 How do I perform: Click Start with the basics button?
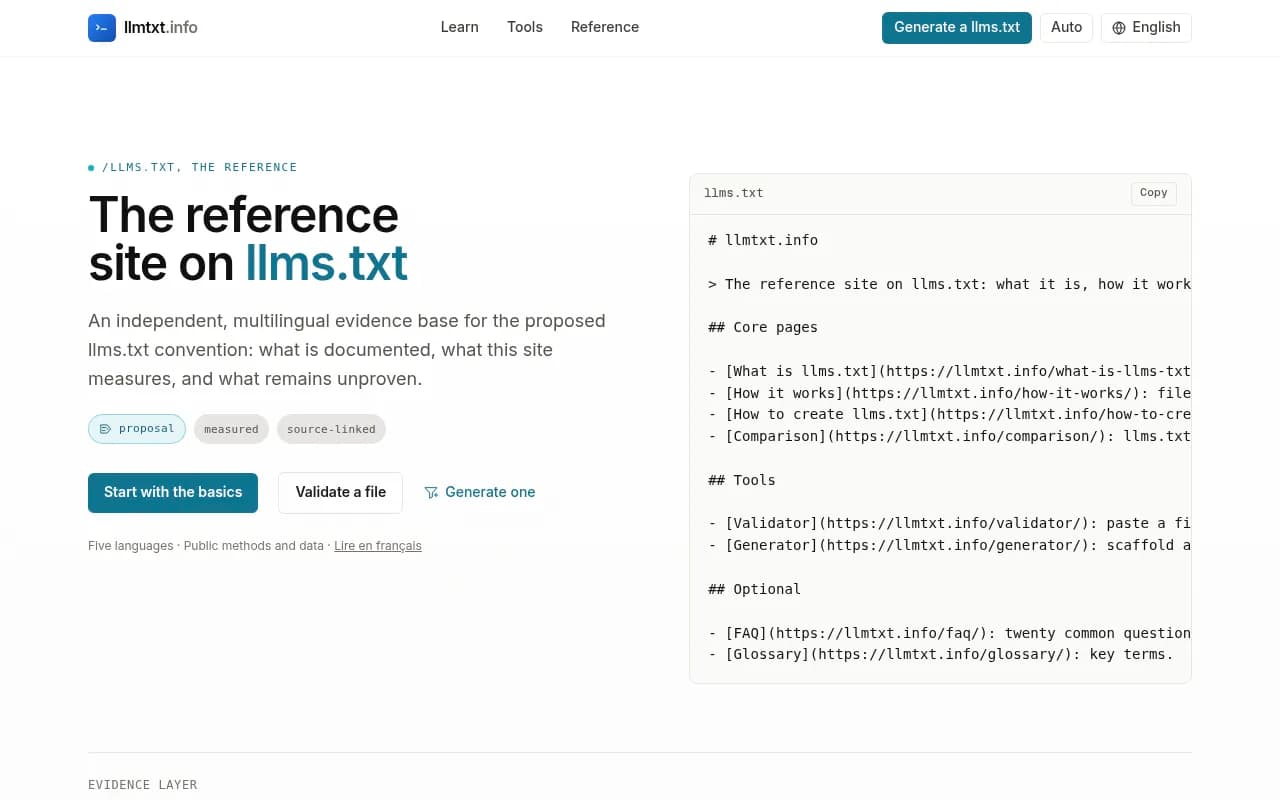point(173,492)
